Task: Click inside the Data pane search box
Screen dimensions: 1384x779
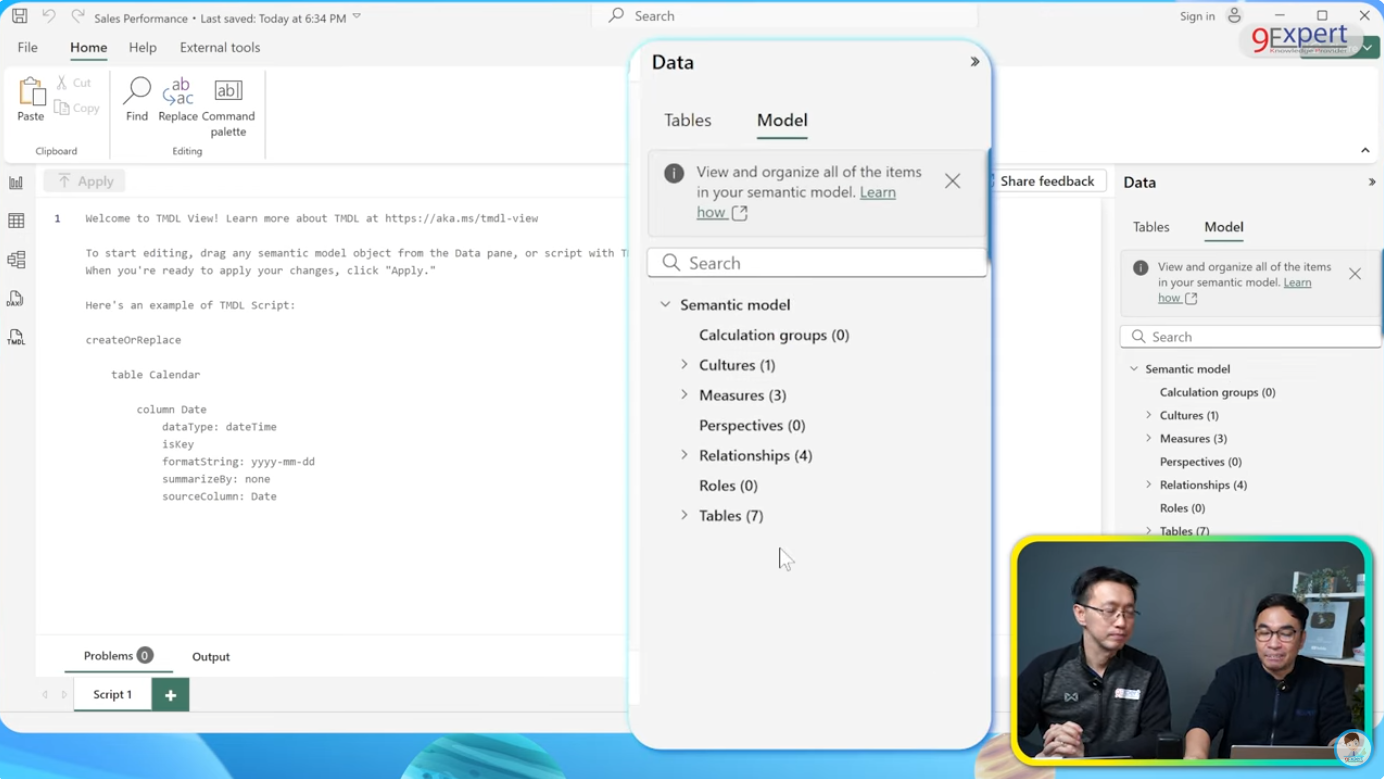Action: (x=816, y=262)
